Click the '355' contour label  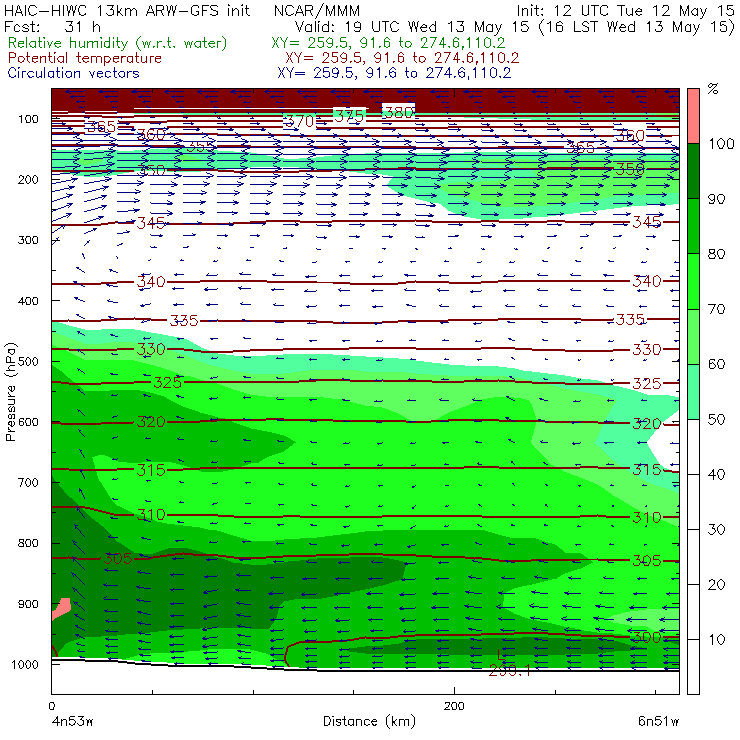[x=200, y=147]
